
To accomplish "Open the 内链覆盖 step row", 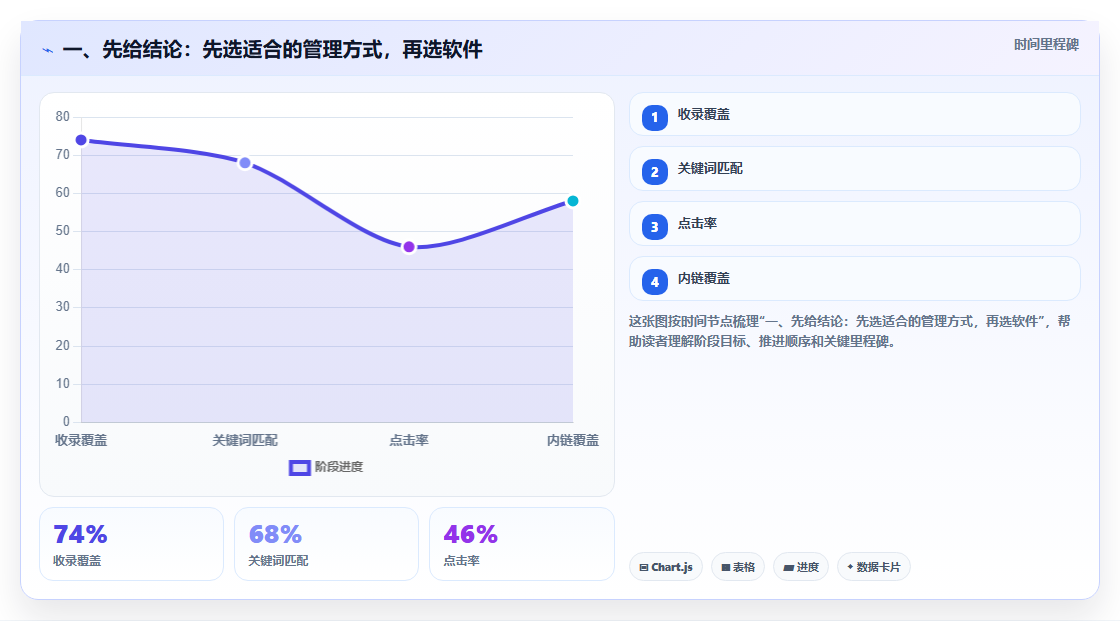I will [854, 279].
